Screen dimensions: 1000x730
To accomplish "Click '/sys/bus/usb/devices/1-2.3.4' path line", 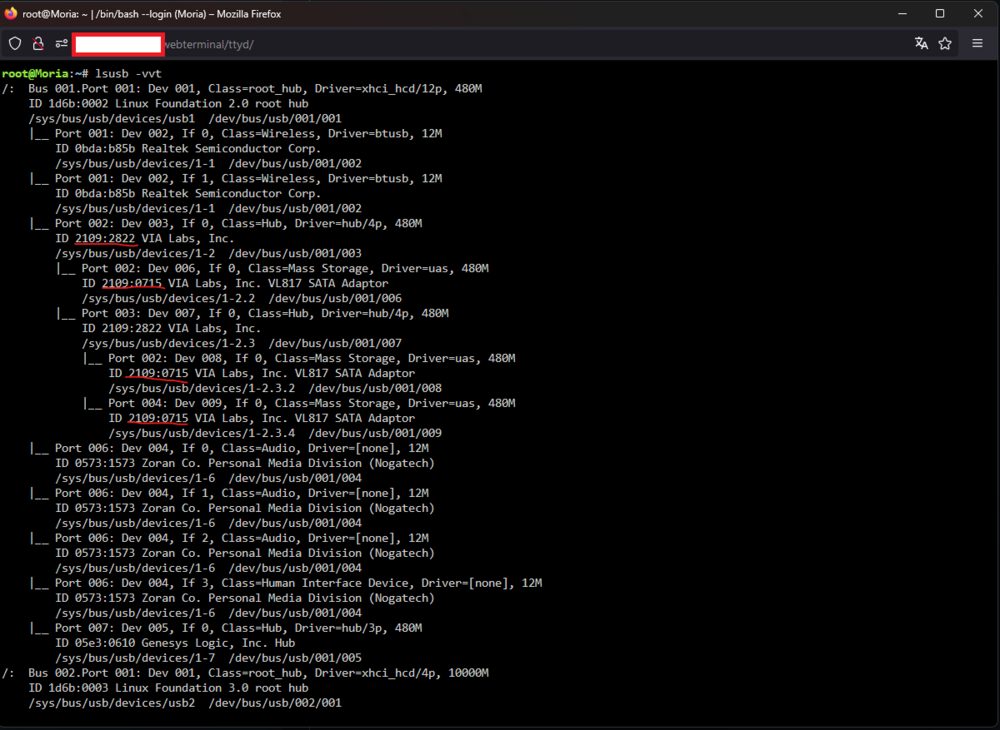I will (x=275, y=433).
